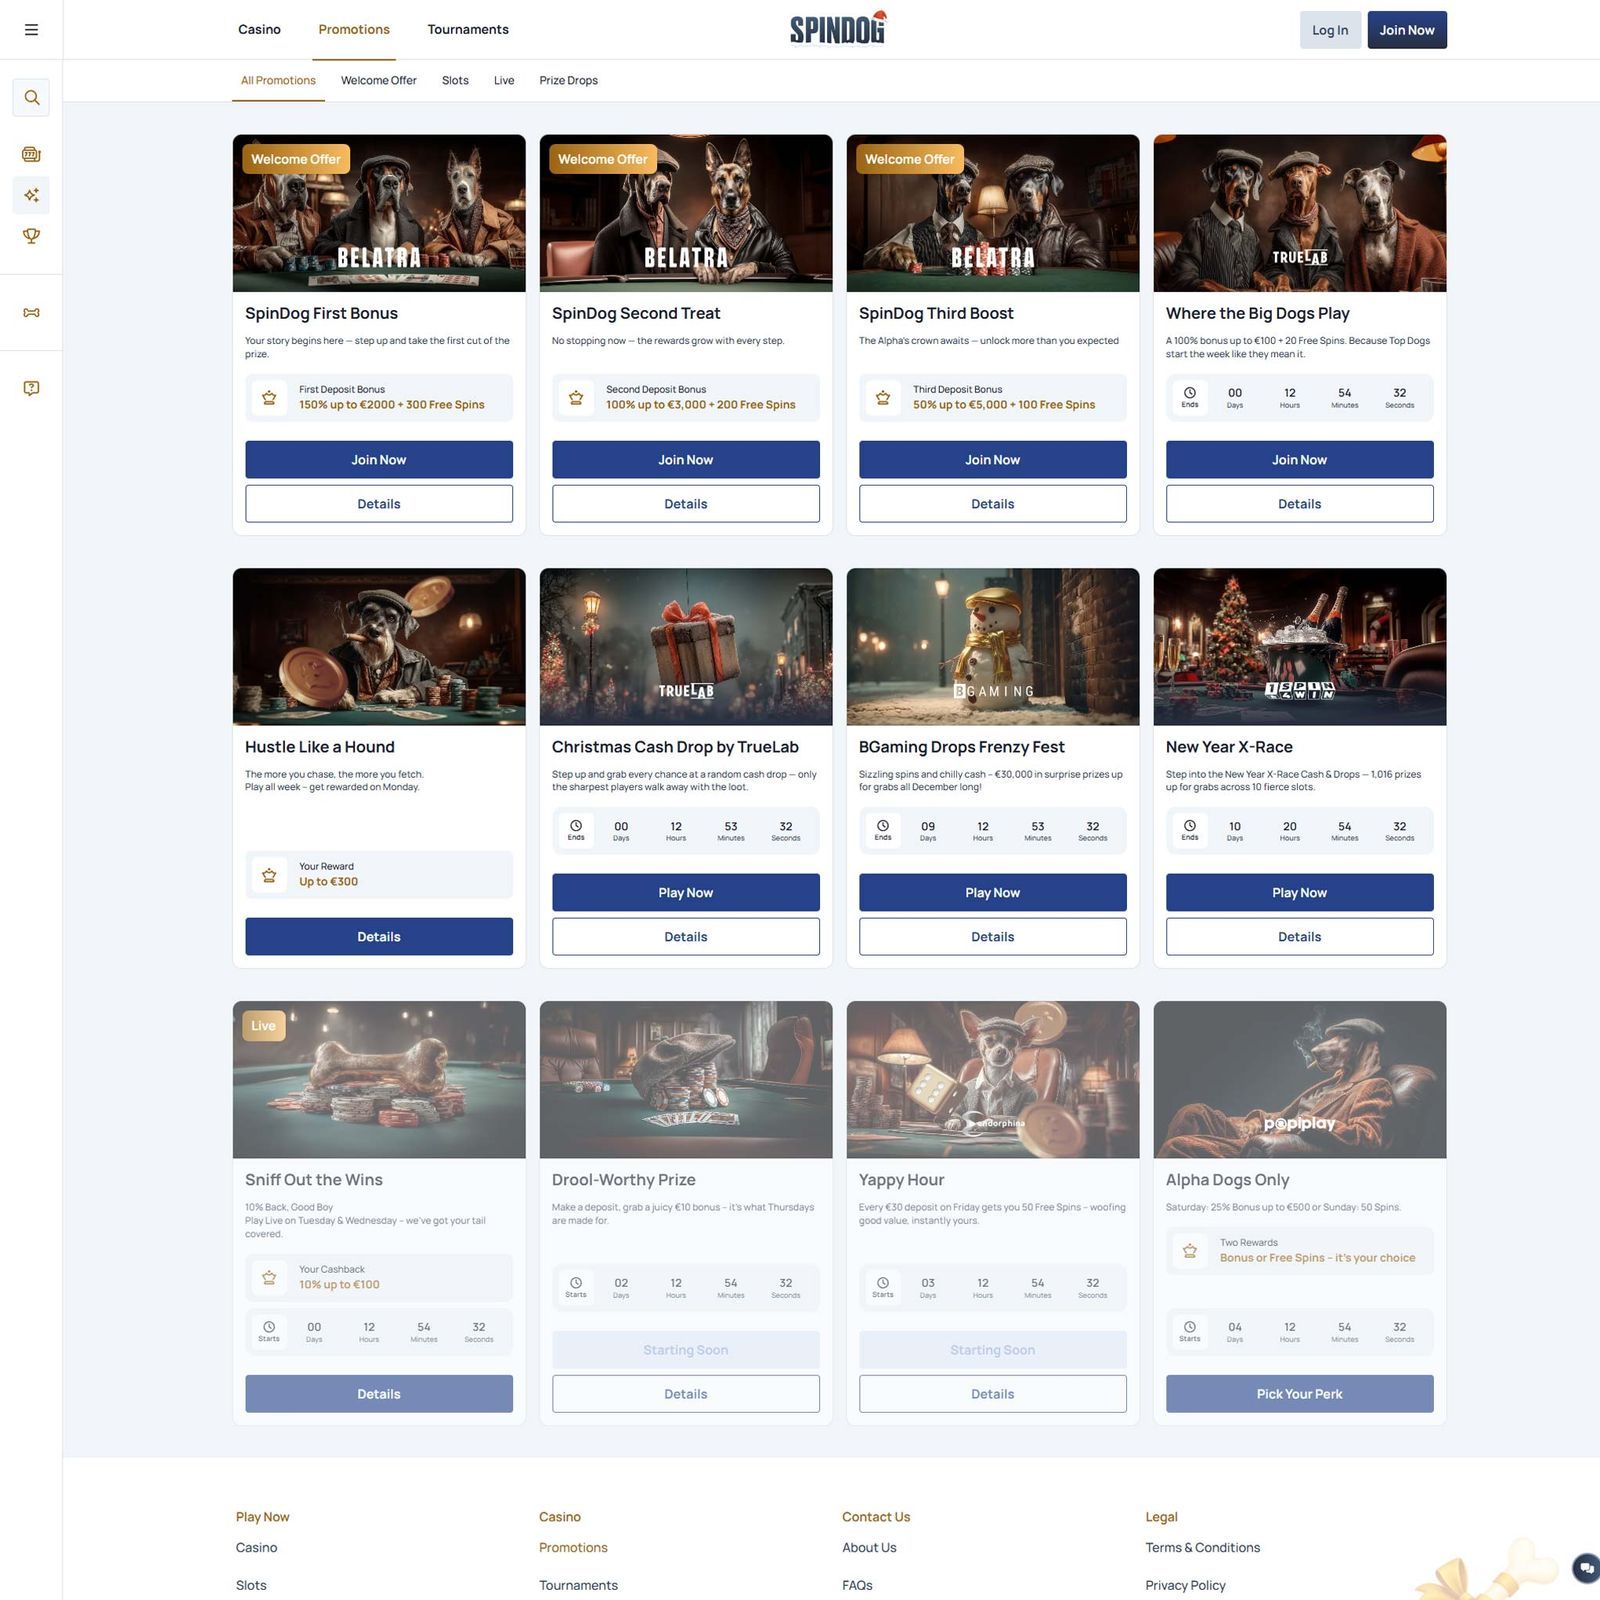Click the bone icon in sidebar
The height and width of the screenshot is (1600, 1600).
click(31, 313)
